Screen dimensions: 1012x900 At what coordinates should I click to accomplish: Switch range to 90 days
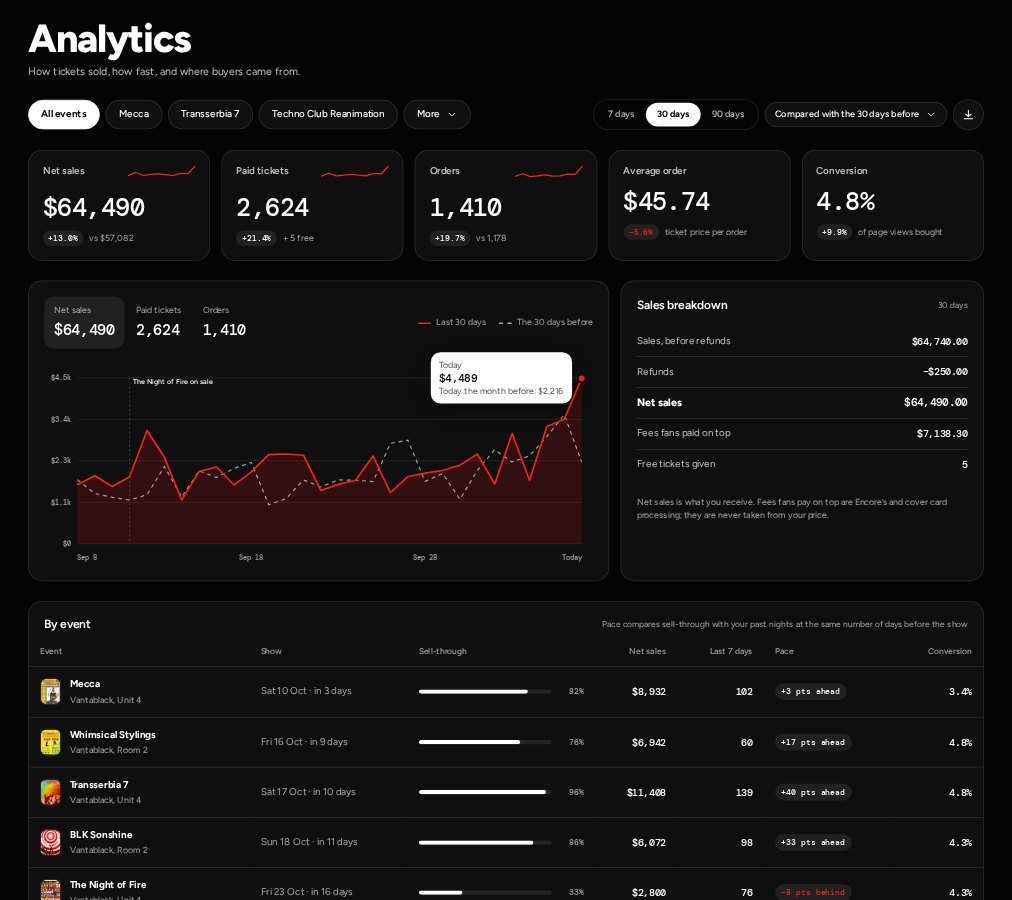coord(727,114)
